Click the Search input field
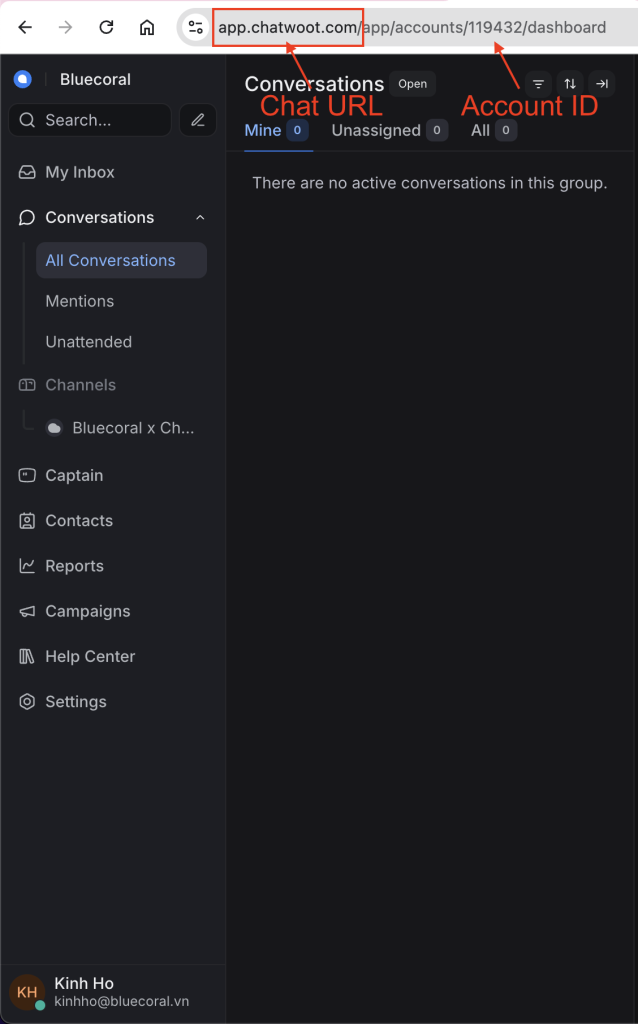This screenshot has width=638, height=1024. point(90,120)
